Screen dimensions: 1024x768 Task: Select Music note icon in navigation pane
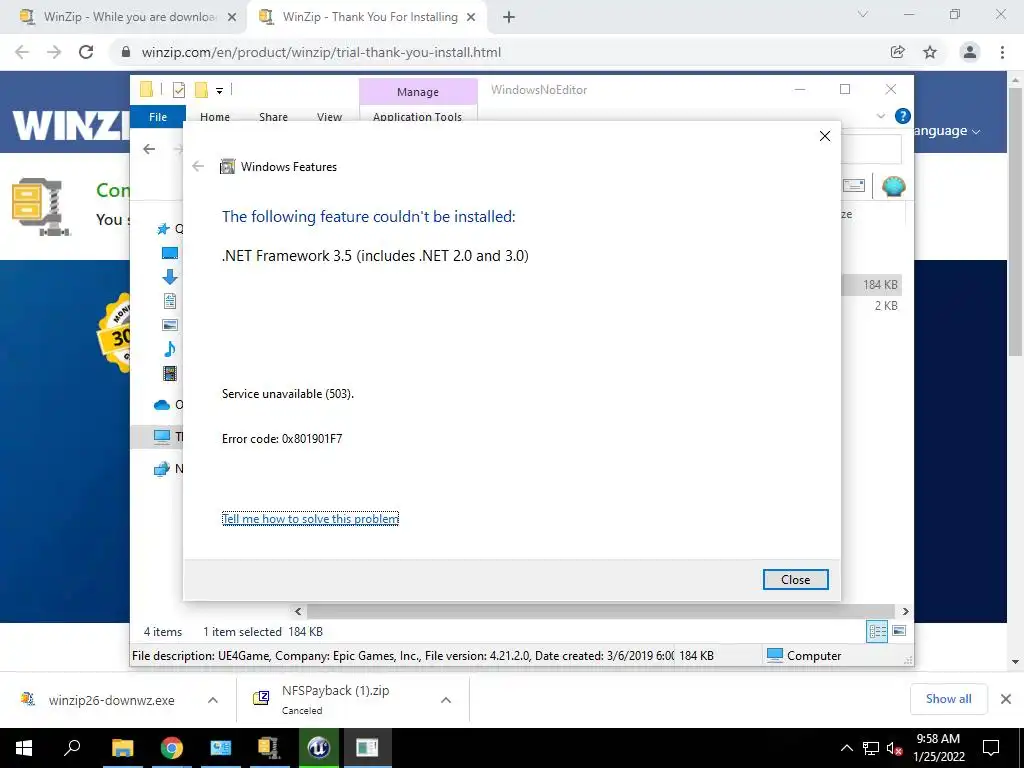pos(170,349)
